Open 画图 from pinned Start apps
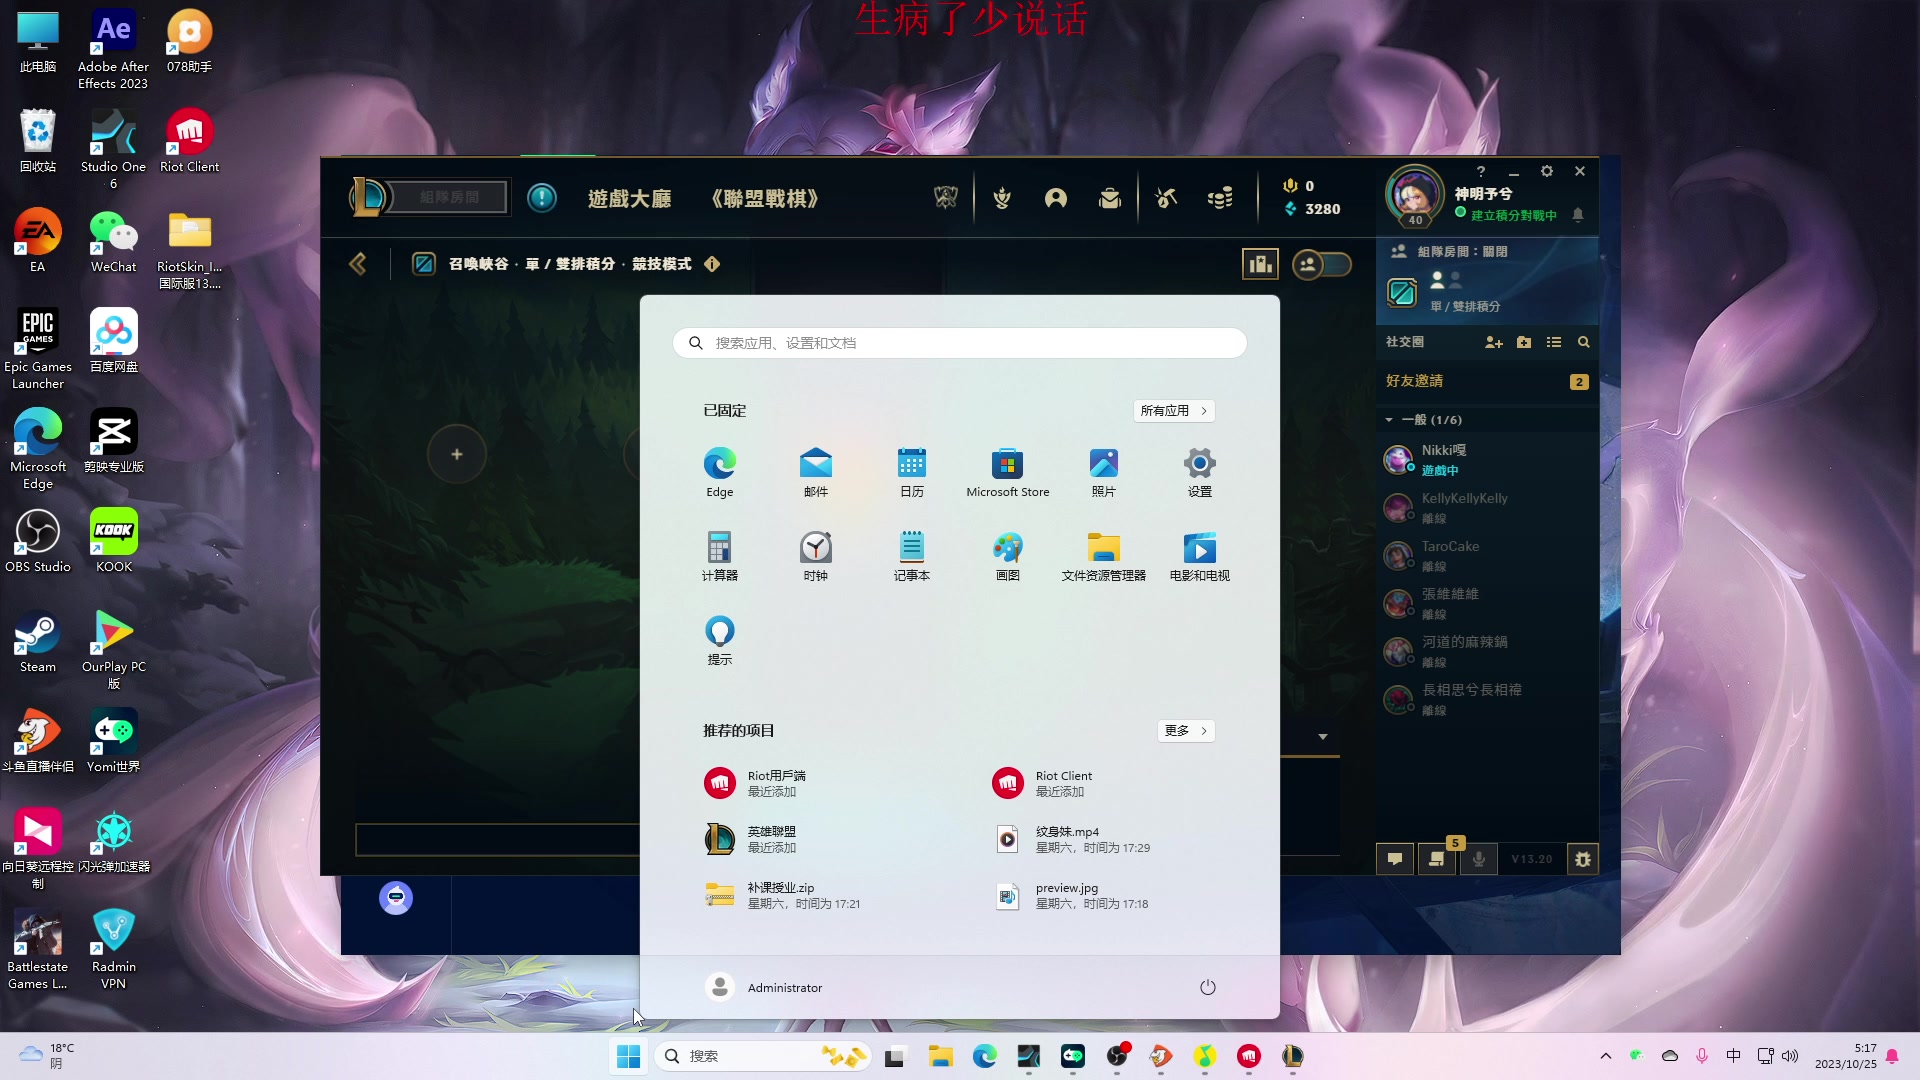The image size is (1920, 1080). click(1008, 556)
